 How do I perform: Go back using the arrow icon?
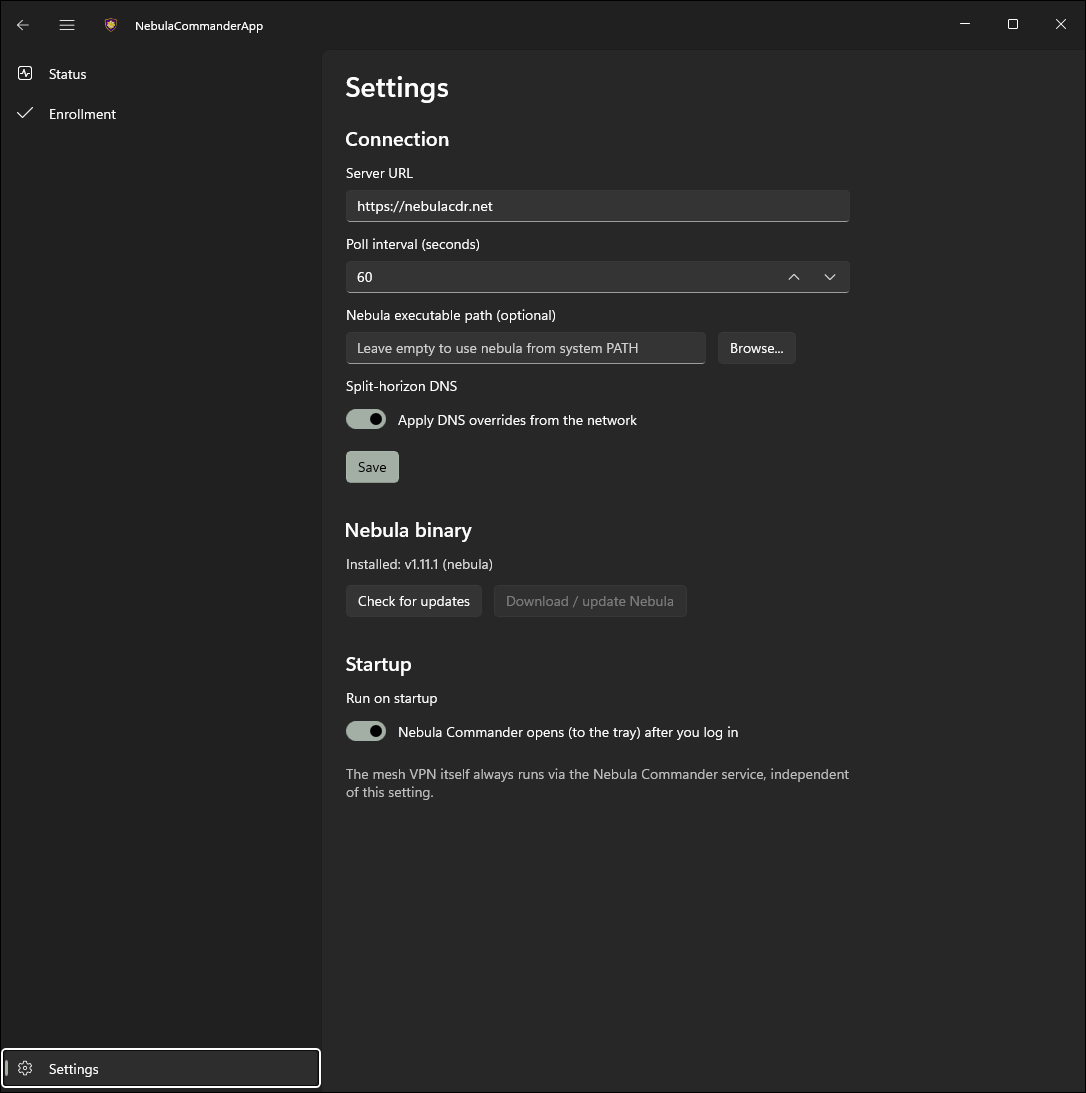[23, 25]
